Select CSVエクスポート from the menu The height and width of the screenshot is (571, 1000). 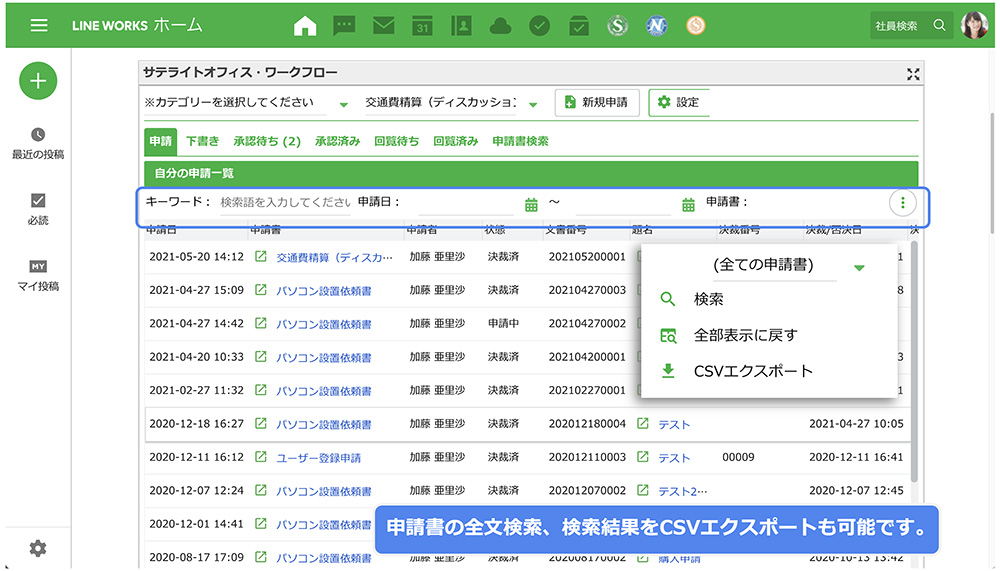point(752,371)
